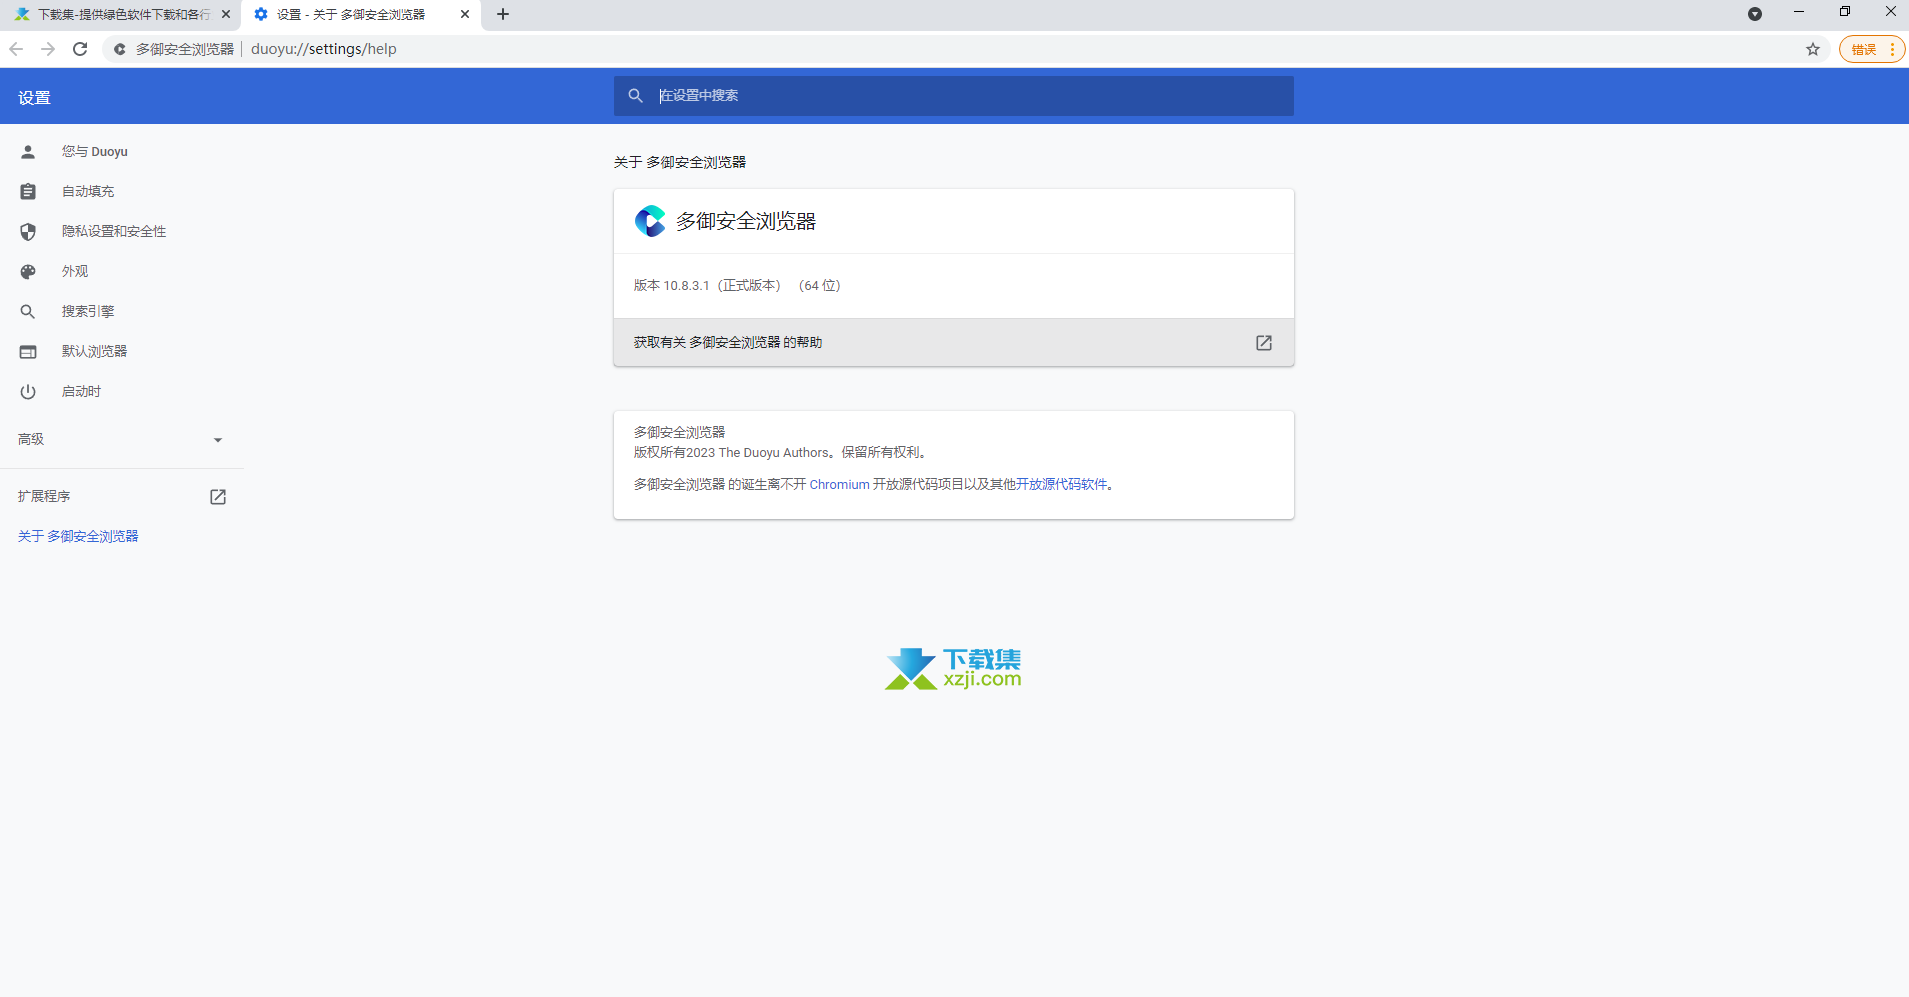Select 关于 多御安全浏览器 in sidebar
This screenshot has width=1909, height=997.
click(x=78, y=537)
